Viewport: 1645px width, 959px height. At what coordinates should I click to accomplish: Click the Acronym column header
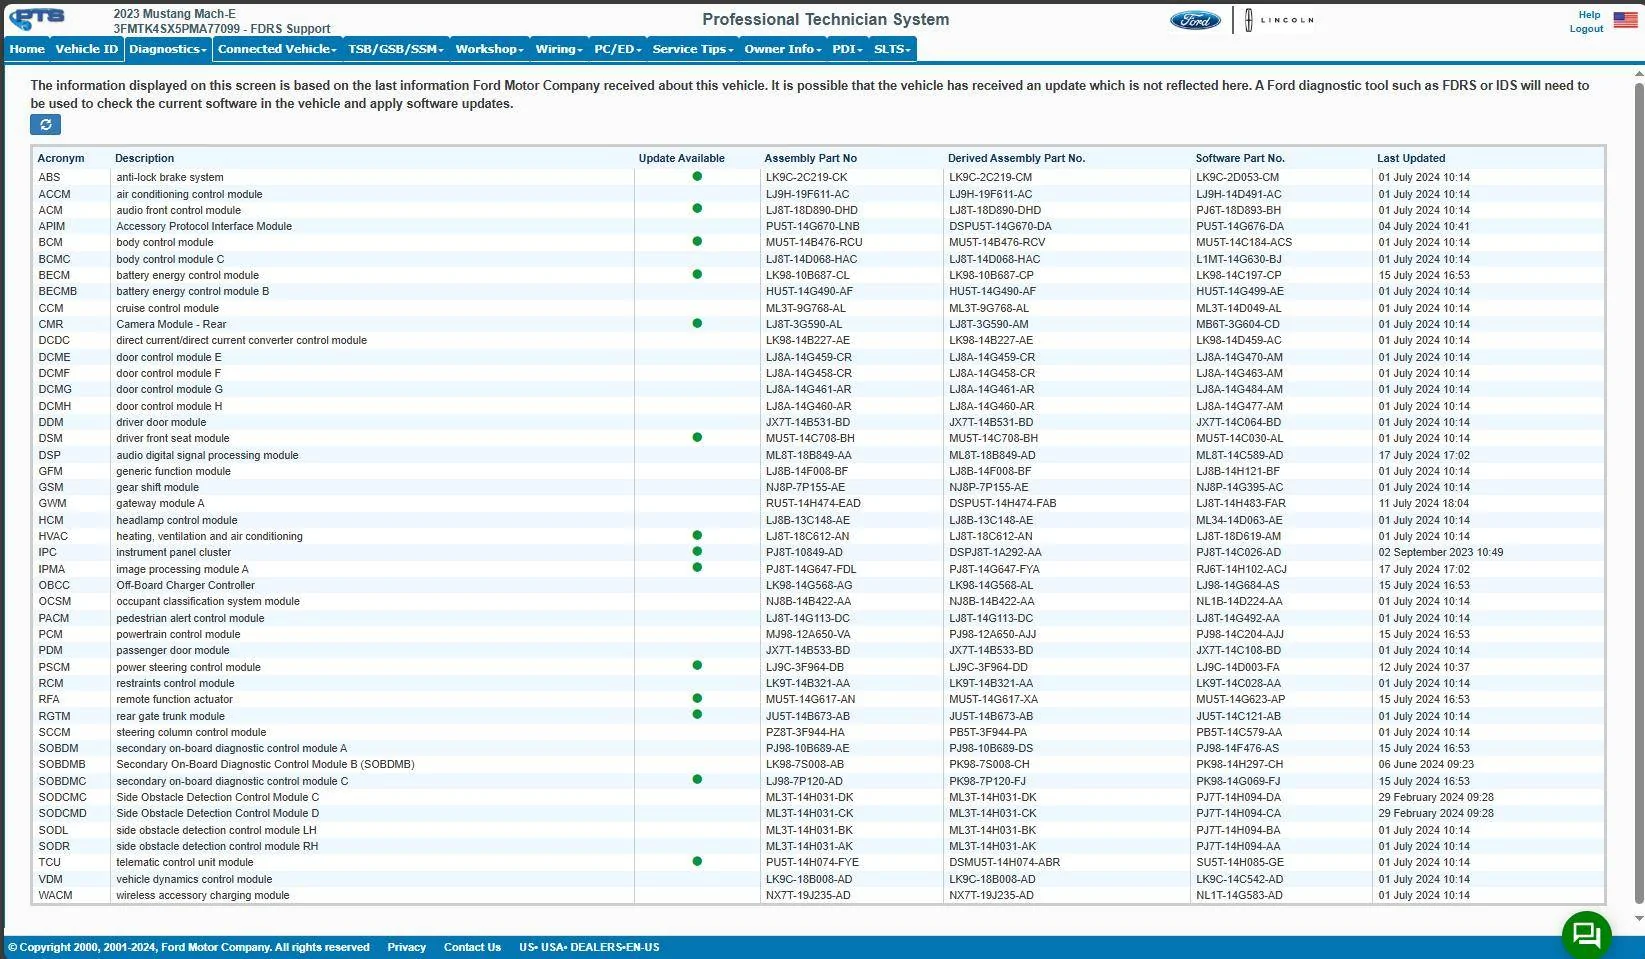click(x=61, y=158)
